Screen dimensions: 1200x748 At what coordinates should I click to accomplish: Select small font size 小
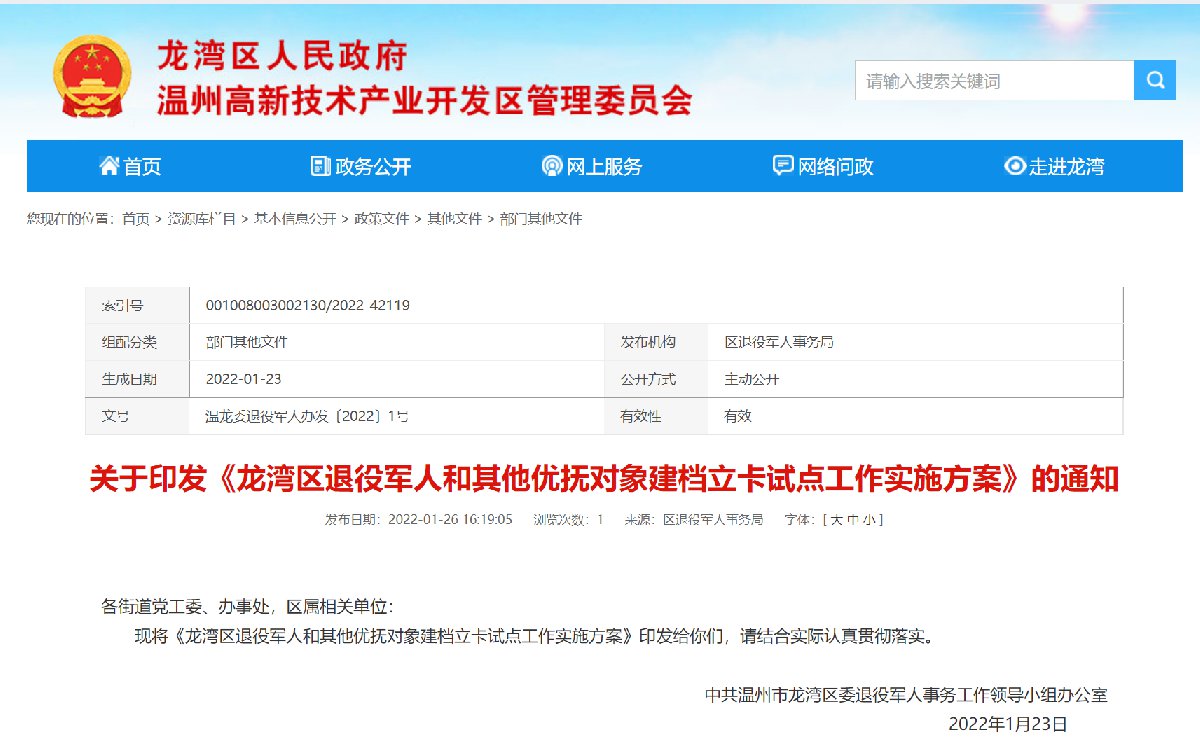coord(870,520)
